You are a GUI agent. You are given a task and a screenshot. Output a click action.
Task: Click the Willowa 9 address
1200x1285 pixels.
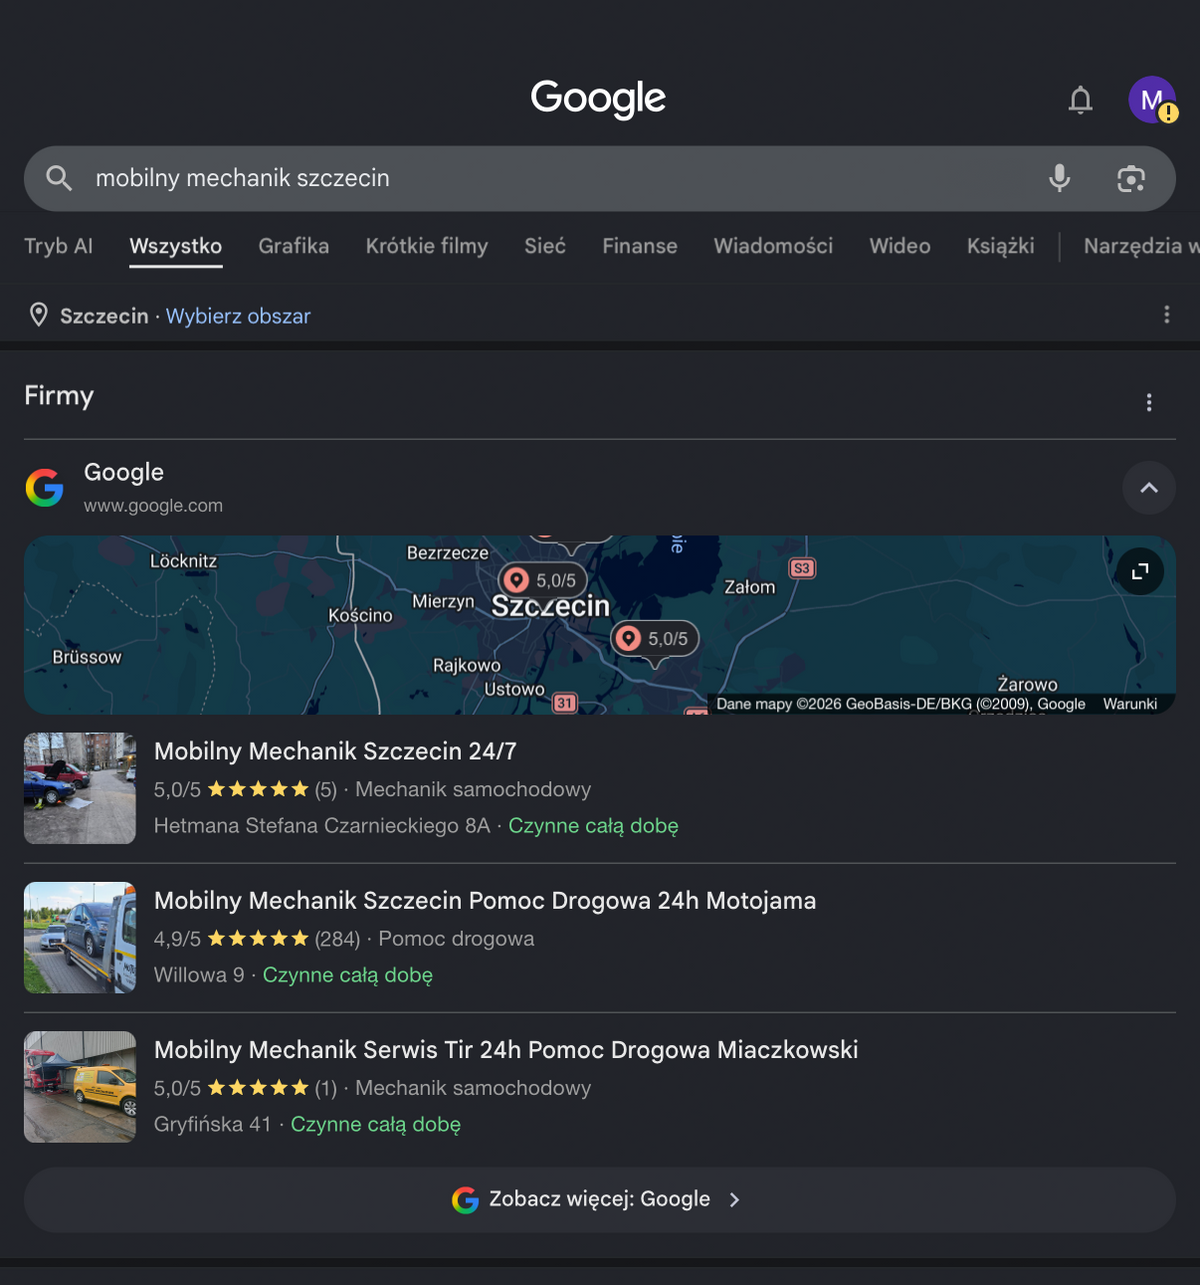[199, 975]
